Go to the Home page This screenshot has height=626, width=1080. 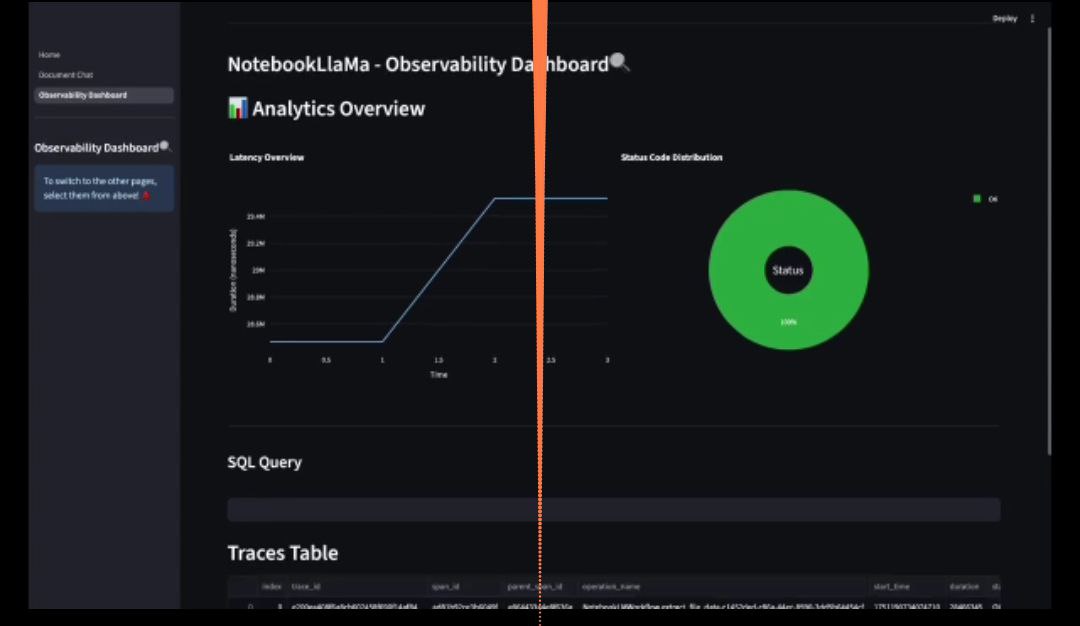tap(49, 55)
